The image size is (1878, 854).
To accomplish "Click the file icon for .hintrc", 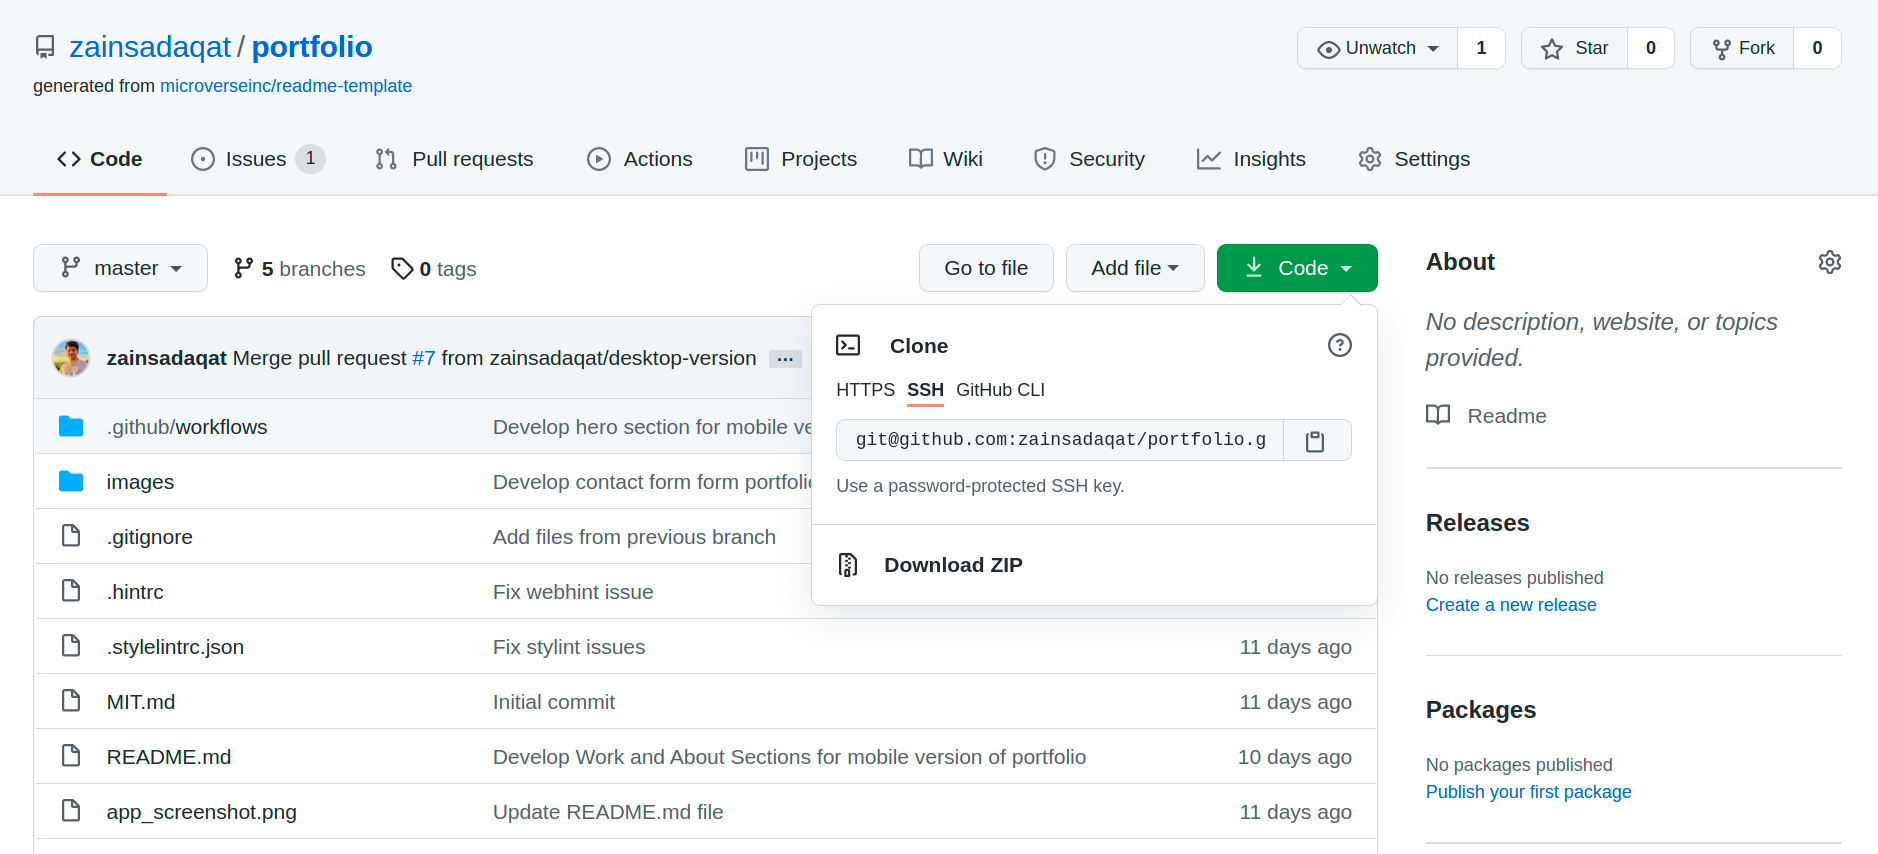I will (71, 591).
